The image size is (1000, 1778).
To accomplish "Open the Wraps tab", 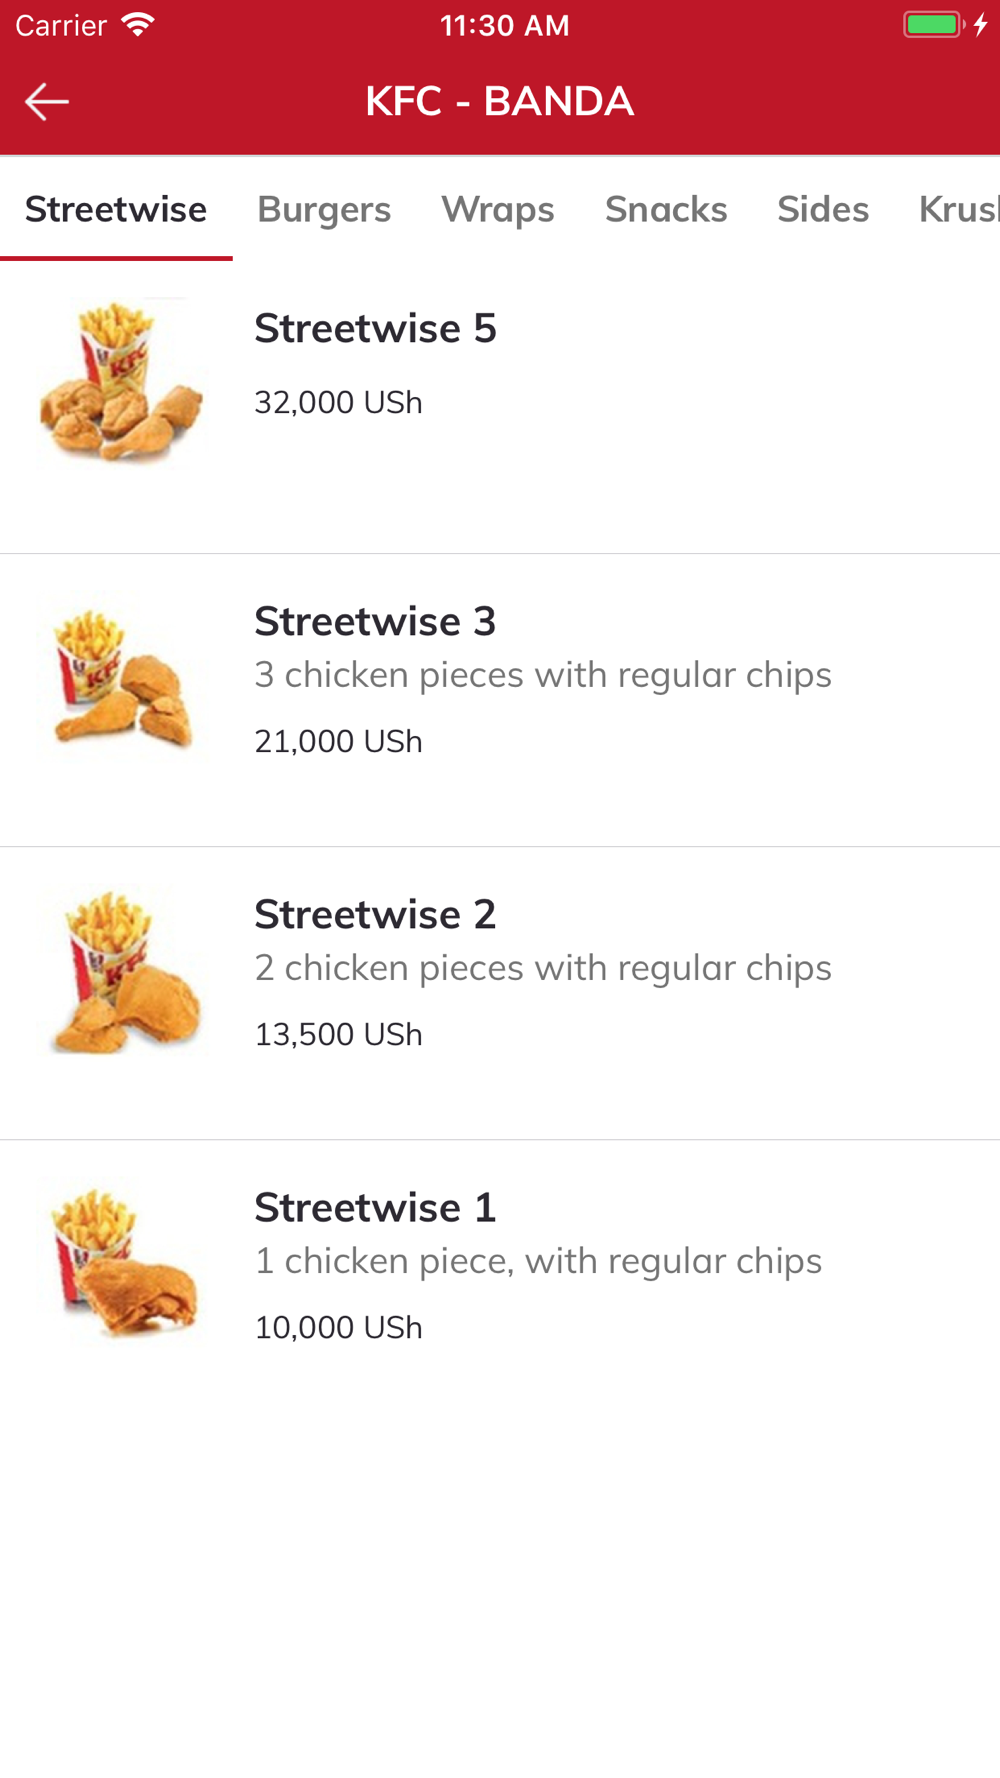I will pyautogui.click(x=498, y=209).
